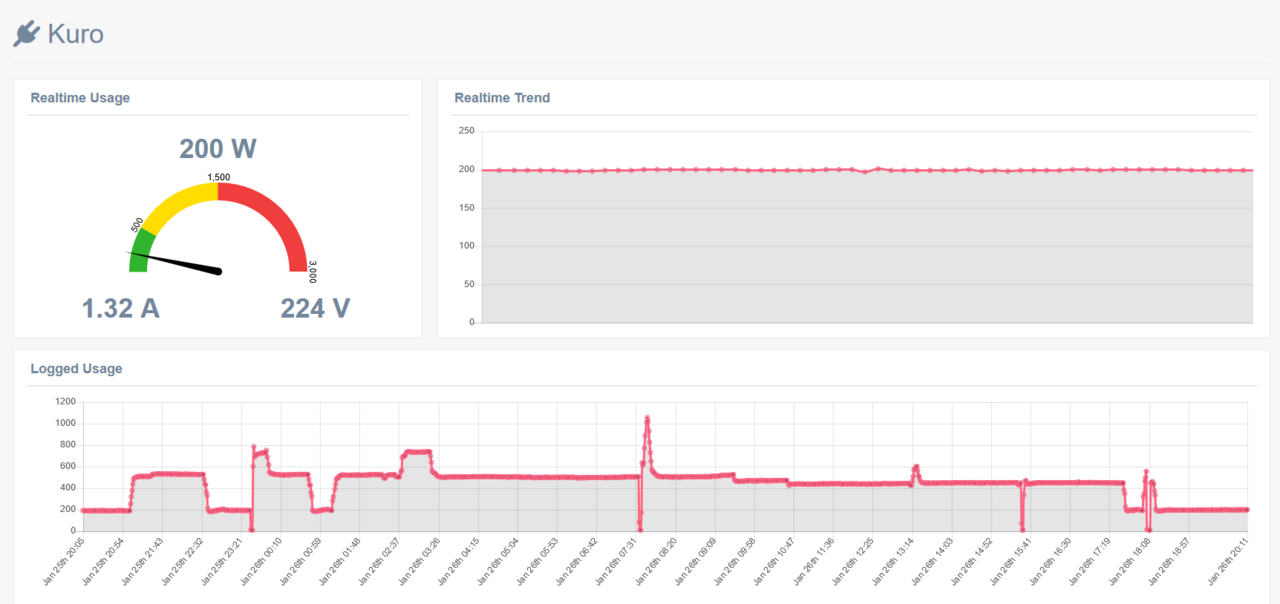Click the 200 W power reading

(218, 149)
